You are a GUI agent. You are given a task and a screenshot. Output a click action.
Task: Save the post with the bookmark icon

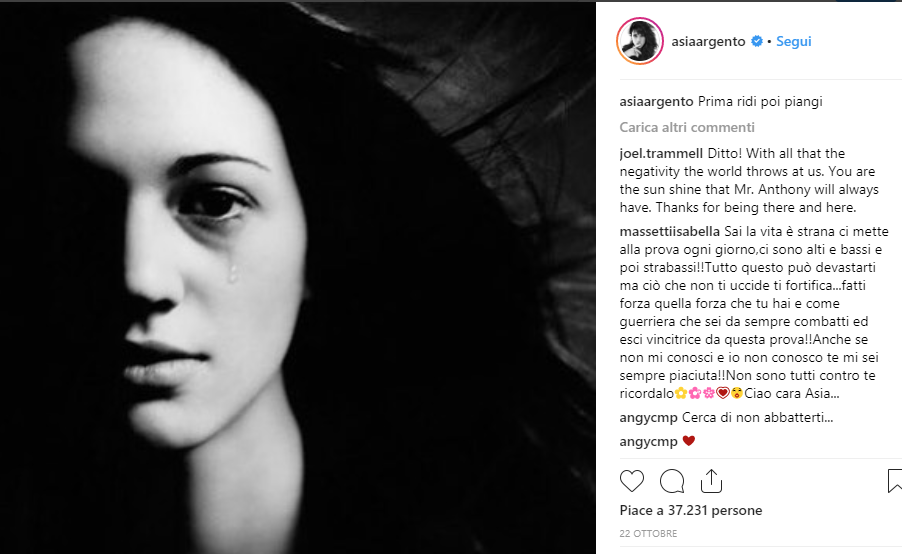click(895, 481)
